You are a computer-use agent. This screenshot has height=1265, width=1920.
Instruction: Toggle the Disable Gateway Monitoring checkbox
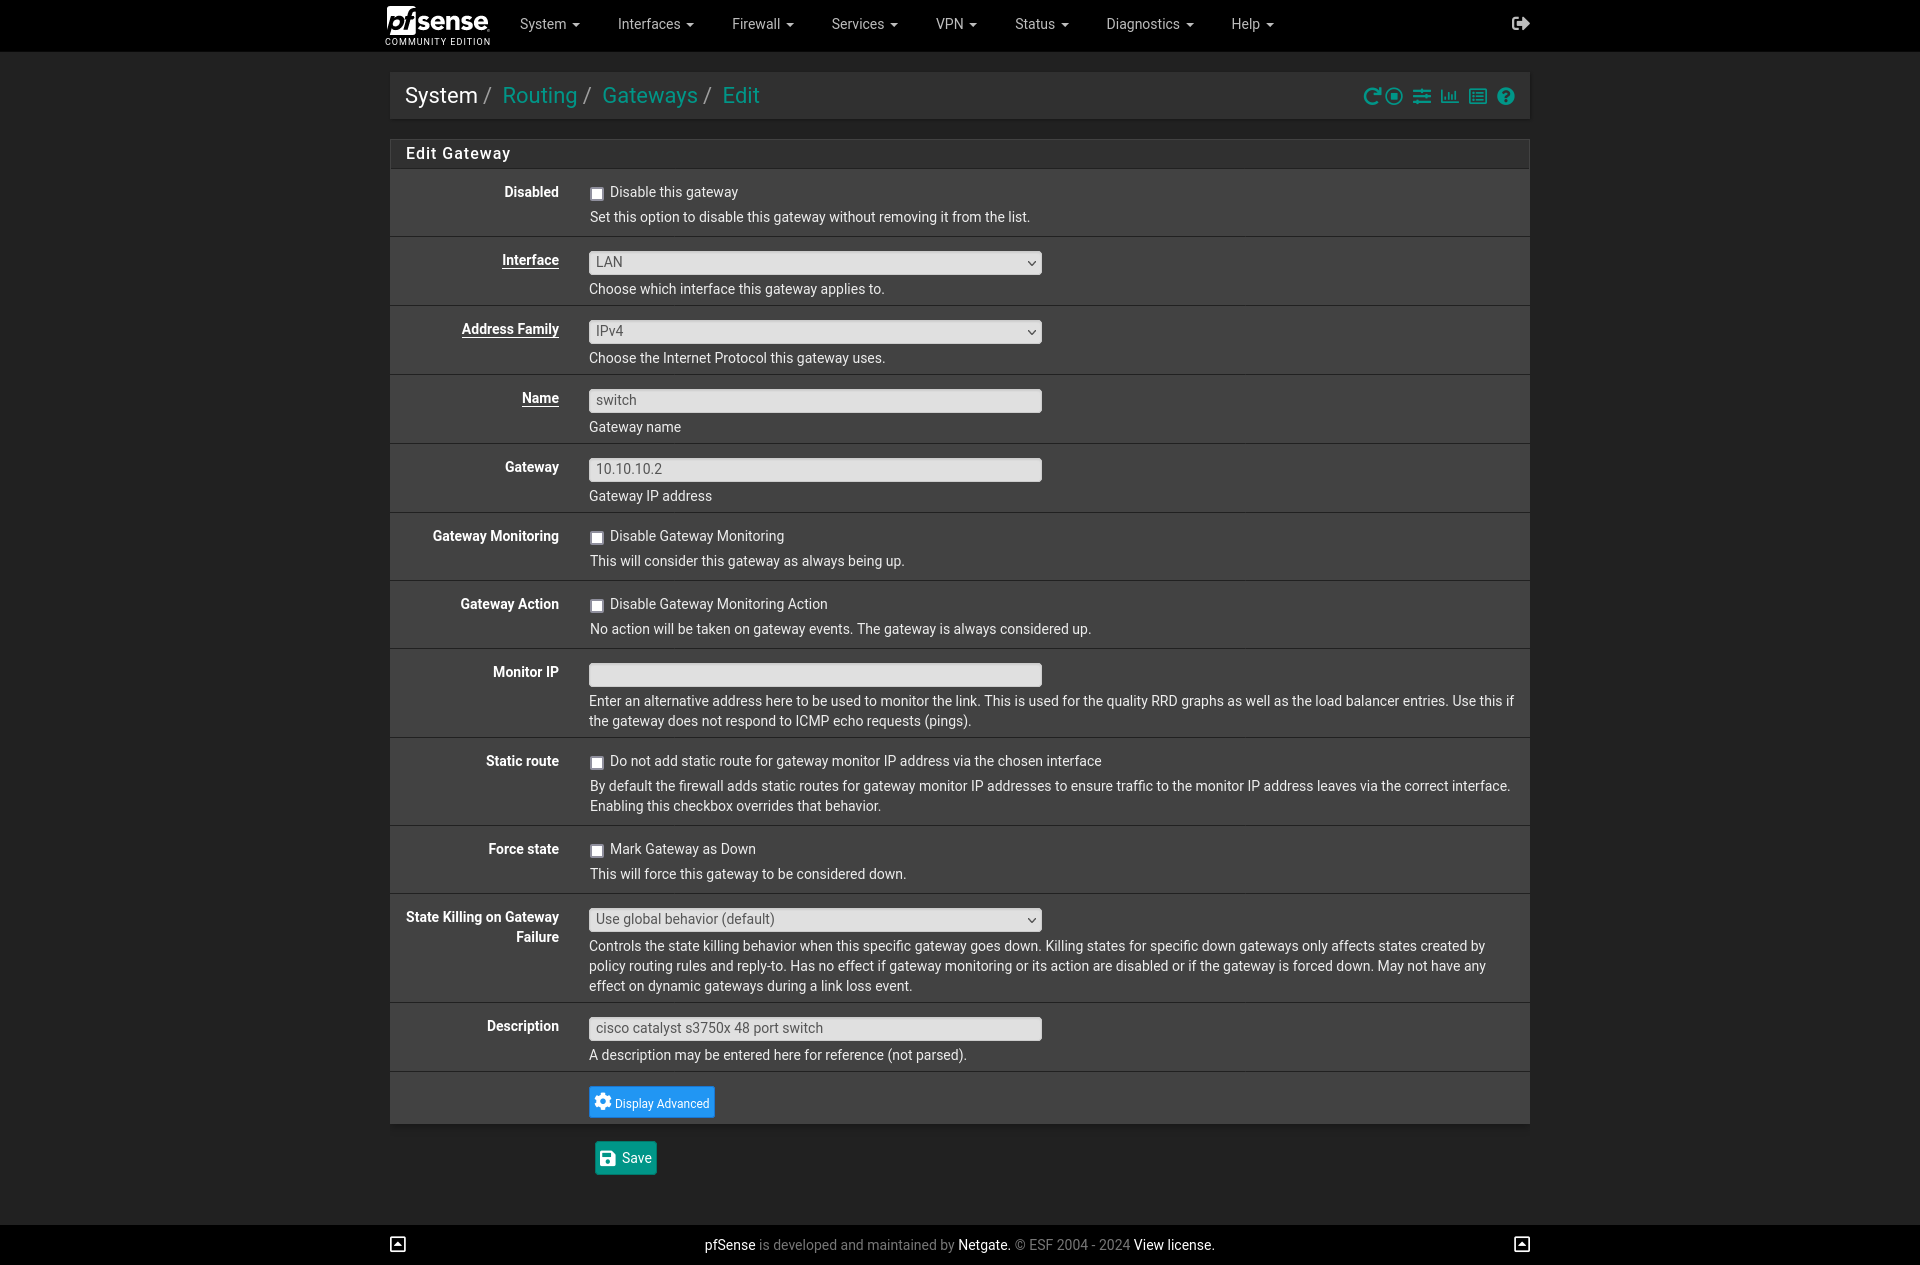[x=597, y=538]
